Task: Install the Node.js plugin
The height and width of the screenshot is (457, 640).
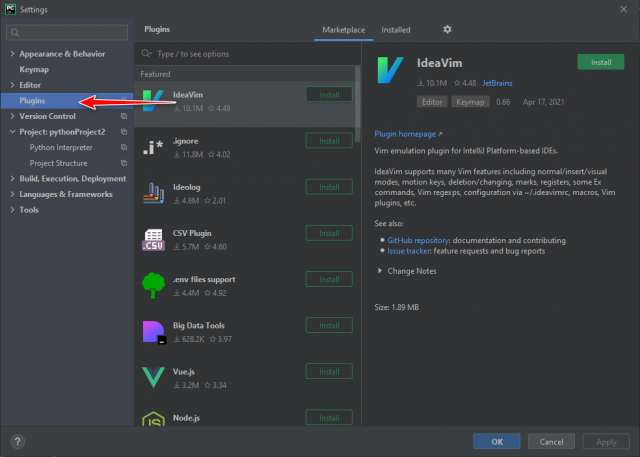Action: [329, 417]
